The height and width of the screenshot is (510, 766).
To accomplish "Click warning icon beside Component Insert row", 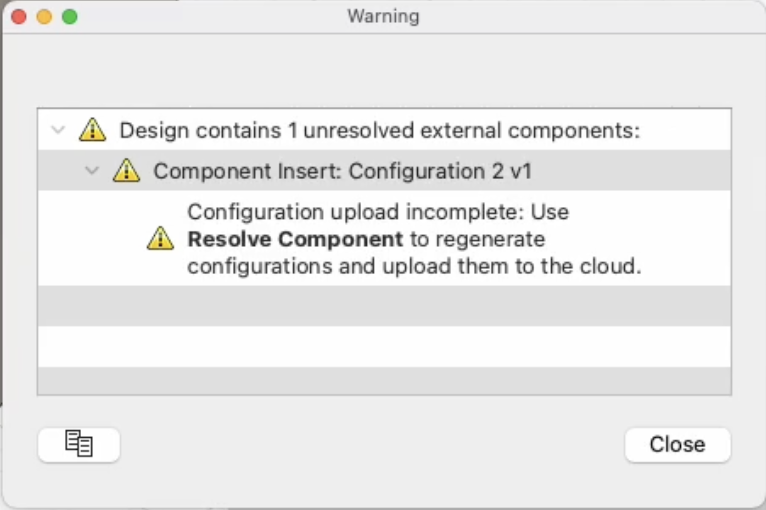I will point(126,171).
